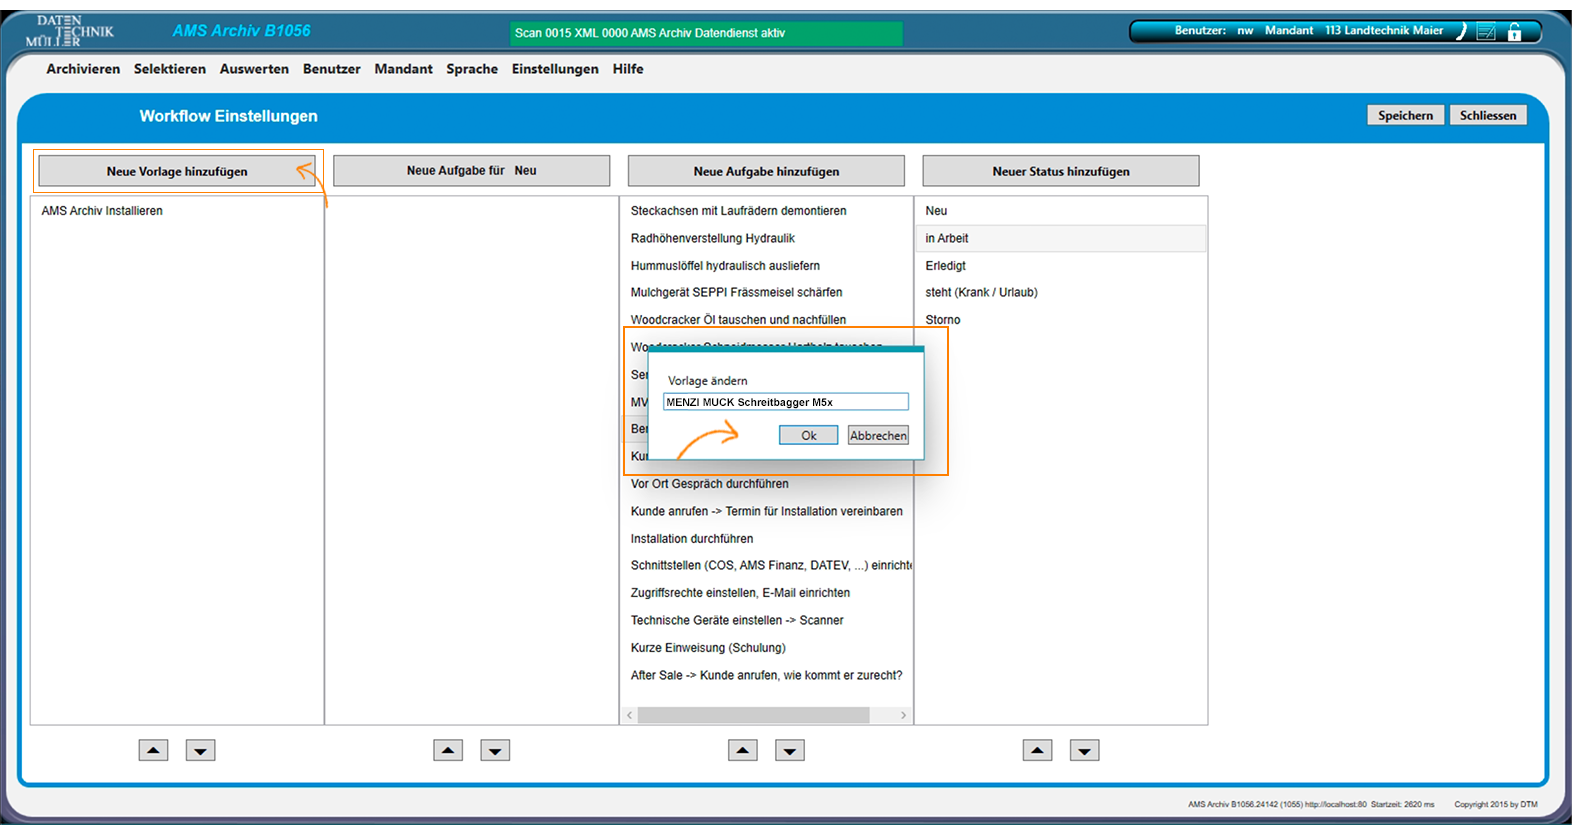Click the open padlock icon

(1515, 32)
